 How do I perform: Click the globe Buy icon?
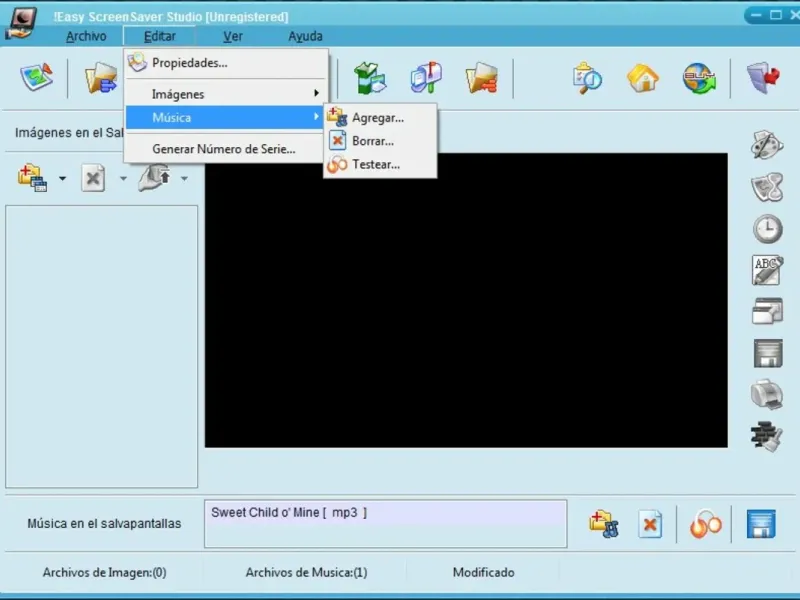point(699,78)
